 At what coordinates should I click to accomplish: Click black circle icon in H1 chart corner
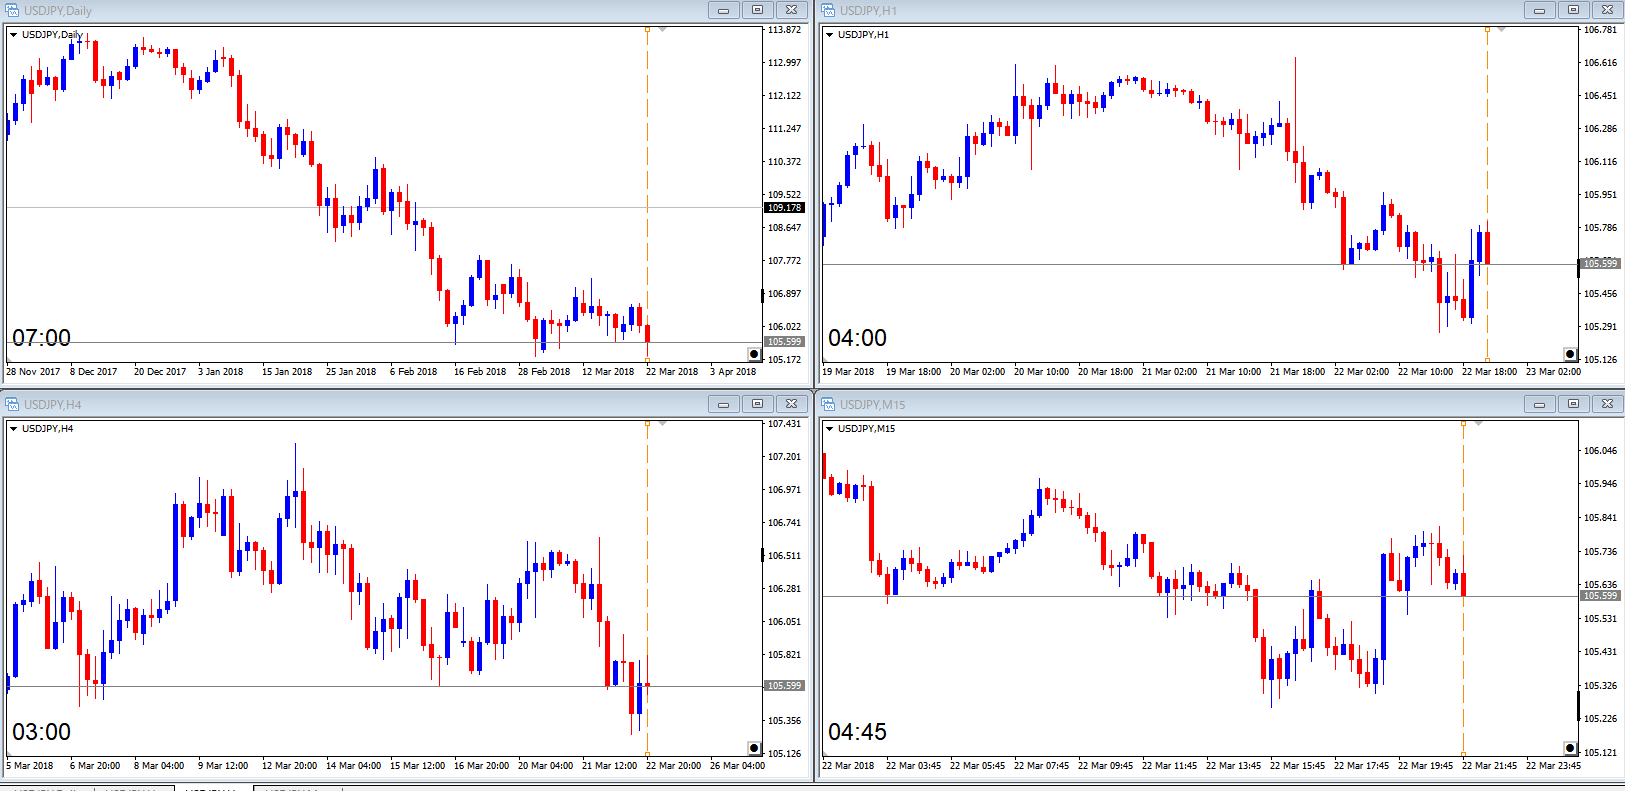(x=1570, y=354)
